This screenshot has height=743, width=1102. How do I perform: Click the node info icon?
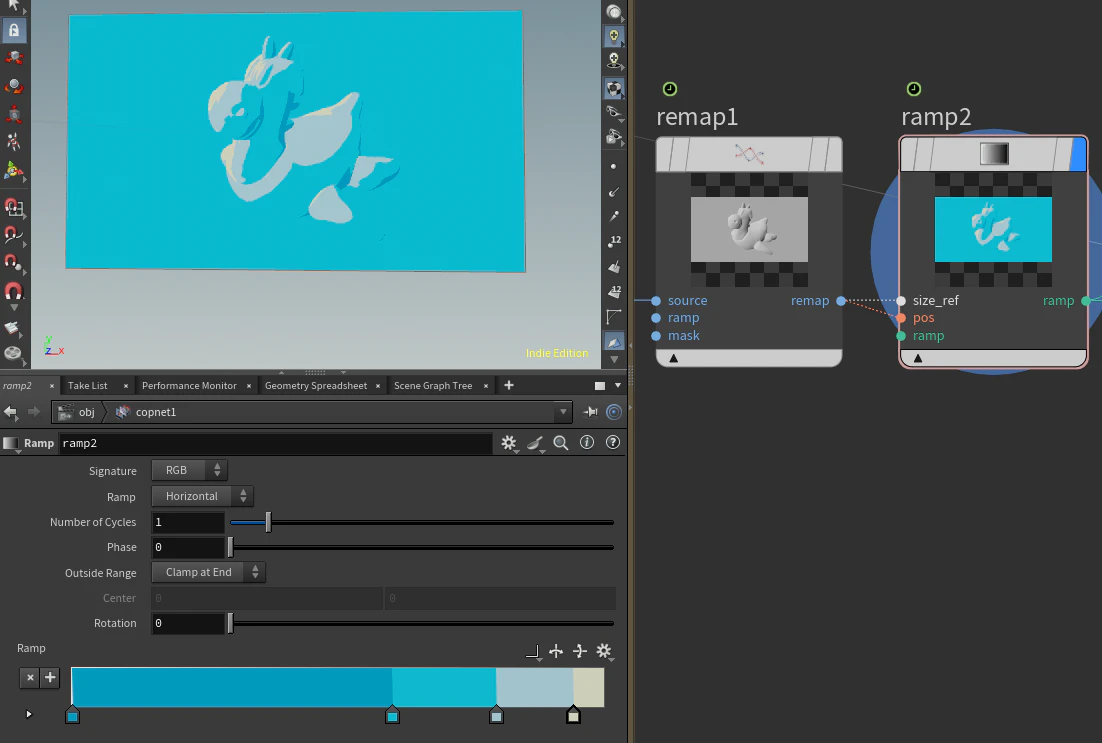click(587, 442)
